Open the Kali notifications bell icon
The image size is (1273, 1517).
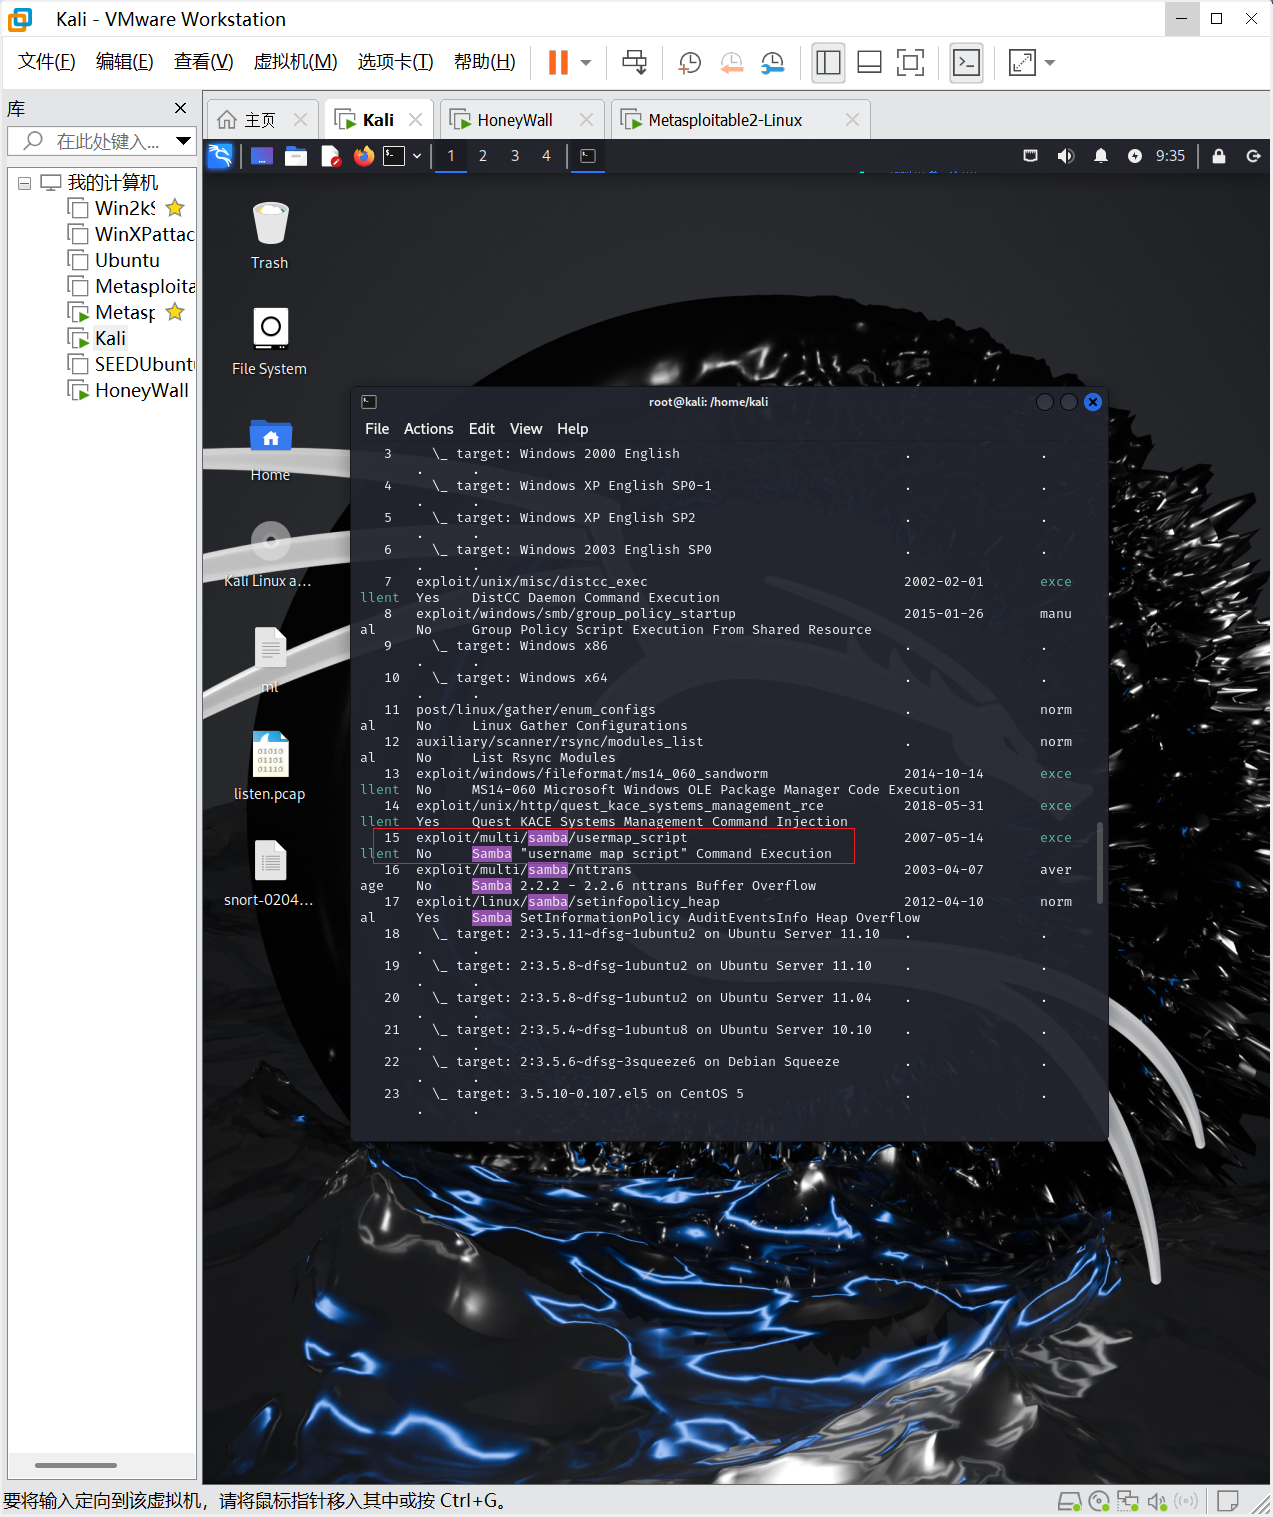pyautogui.click(x=1101, y=156)
